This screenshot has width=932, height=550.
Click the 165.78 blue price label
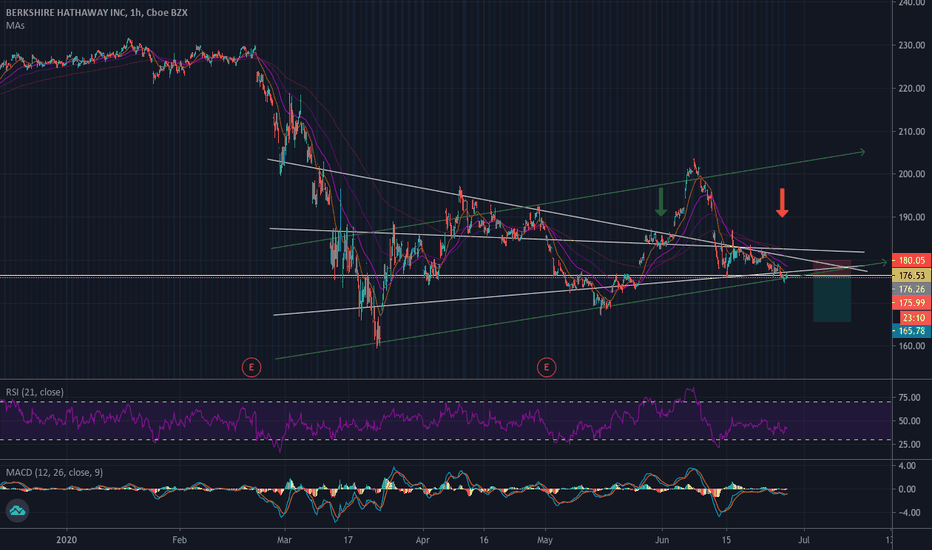click(911, 331)
